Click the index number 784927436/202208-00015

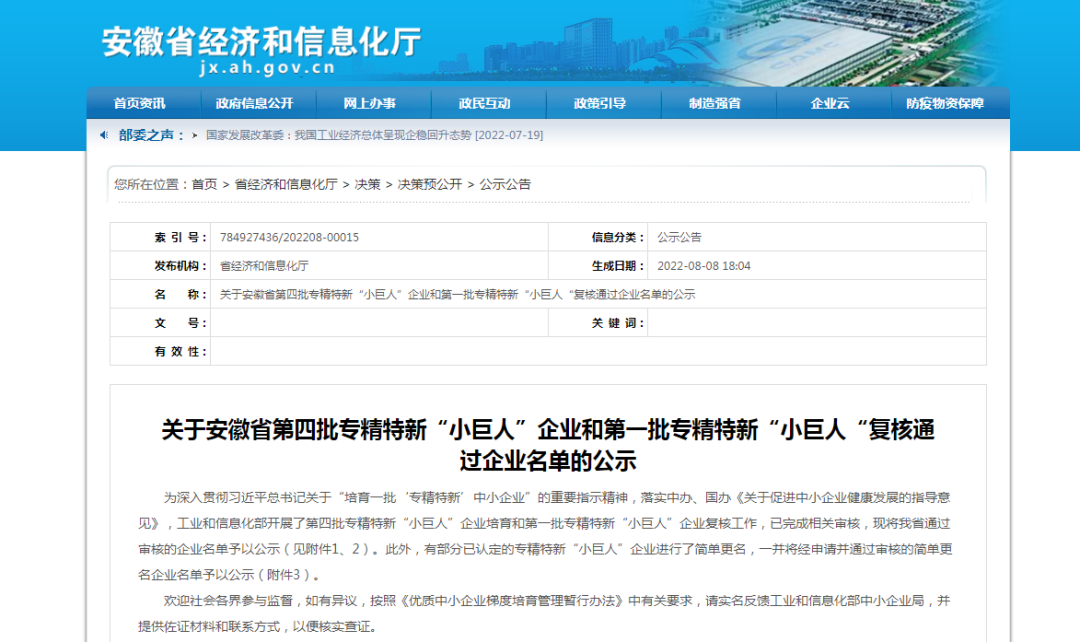pos(289,237)
